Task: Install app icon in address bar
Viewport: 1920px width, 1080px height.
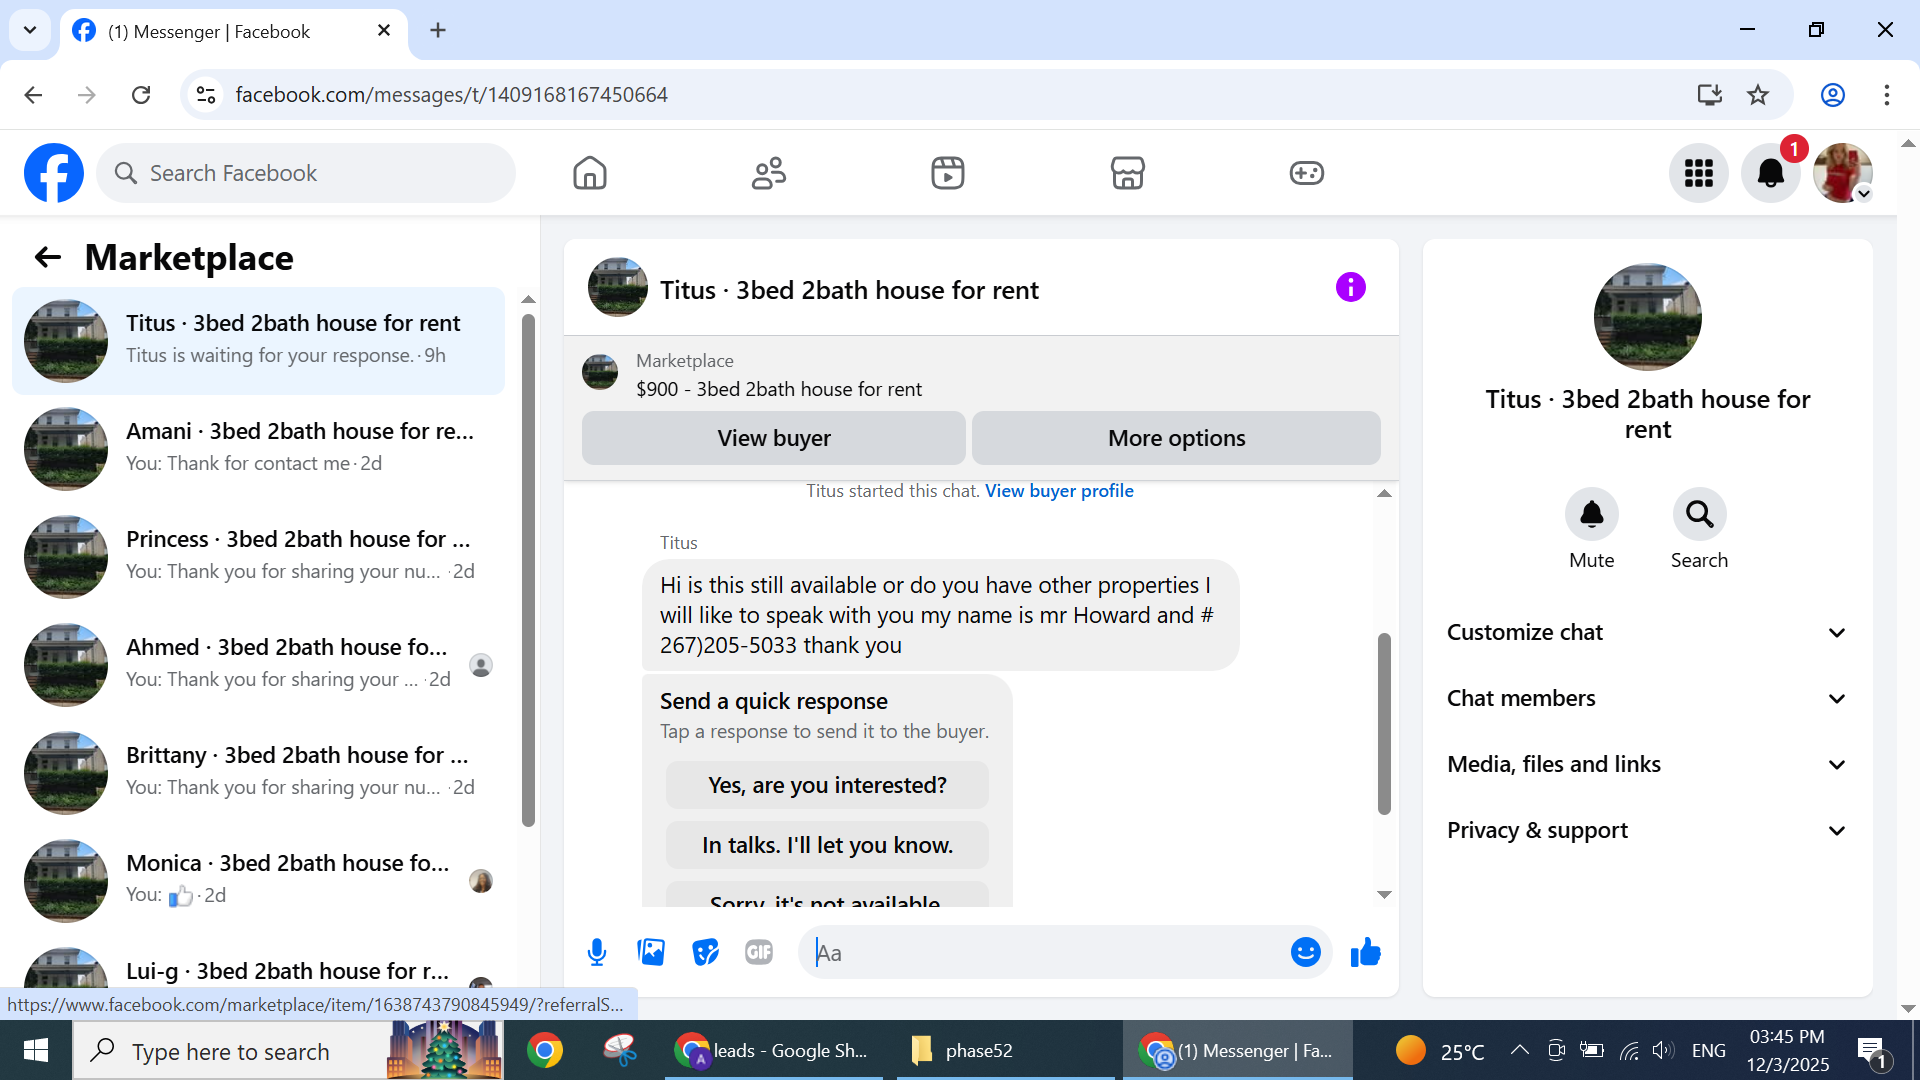Action: [1709, 95]
